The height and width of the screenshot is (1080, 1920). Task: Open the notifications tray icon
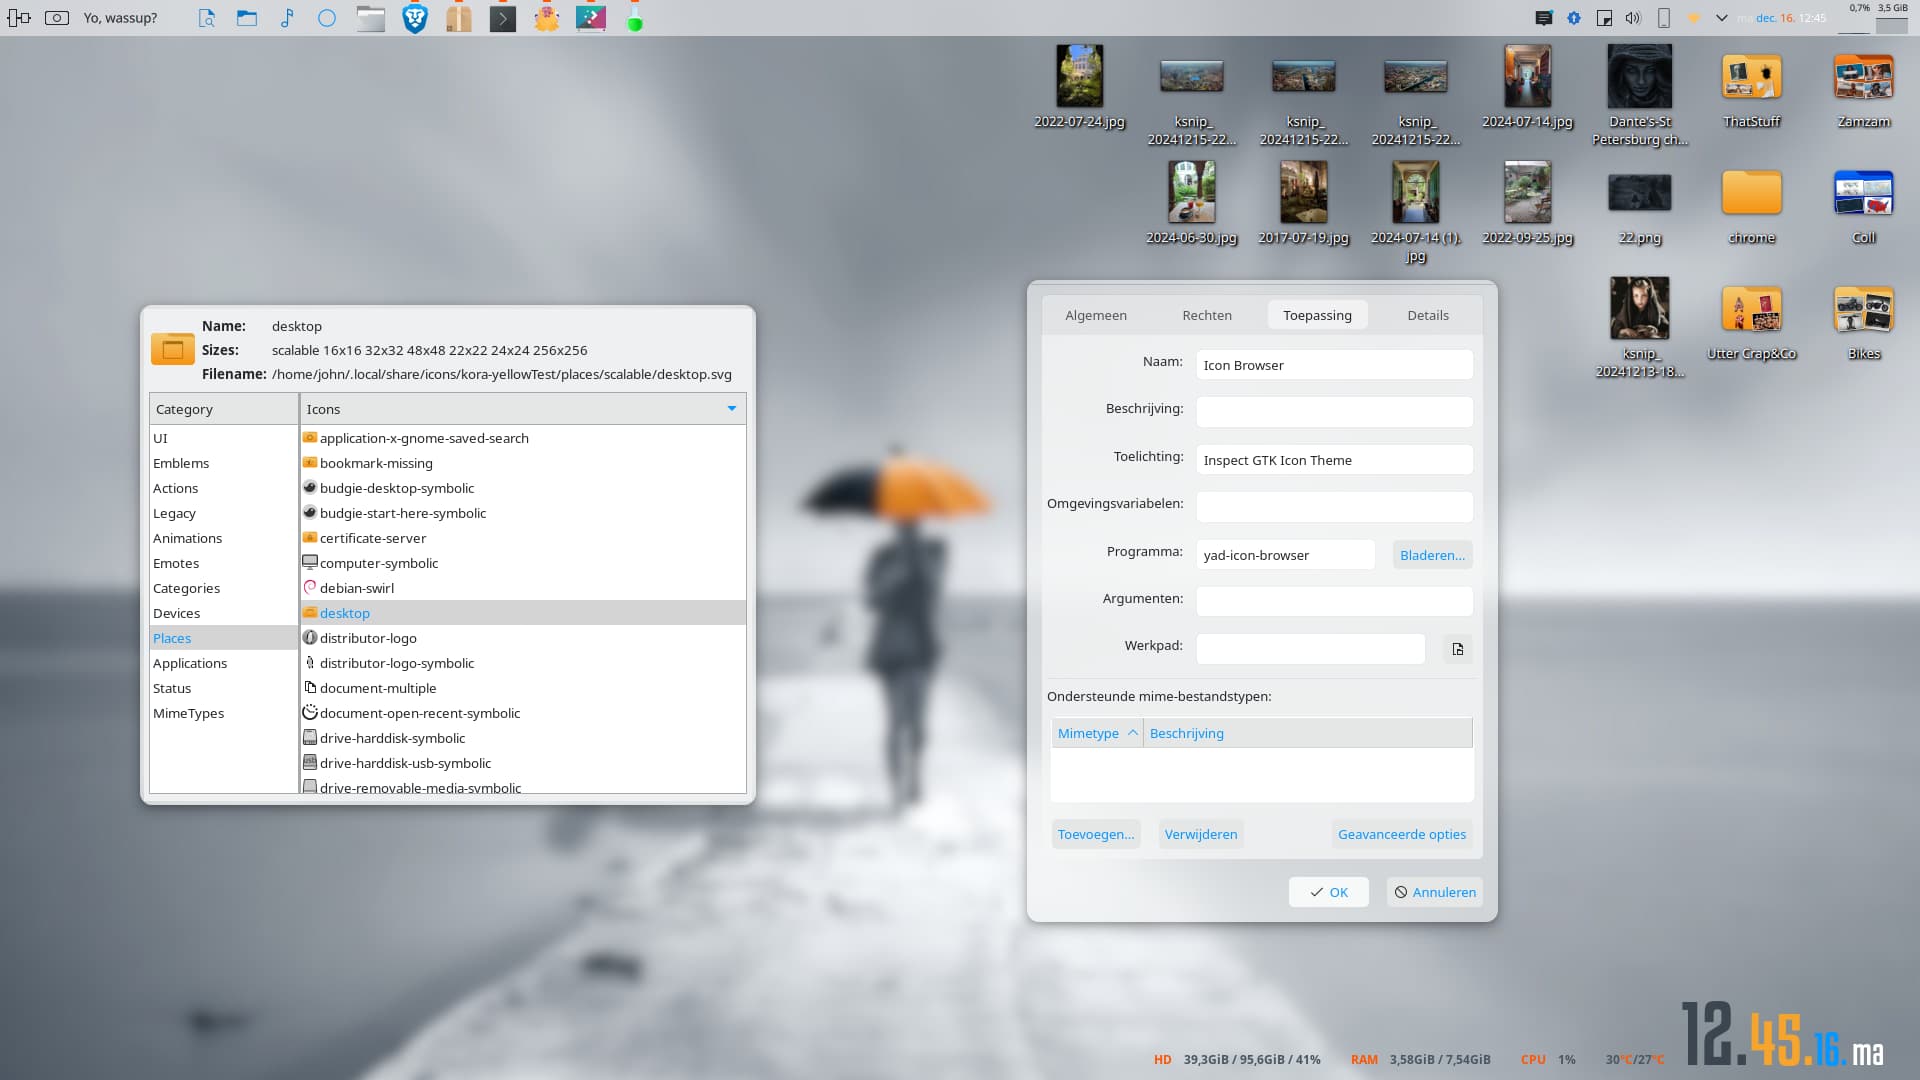pos(1544,18)
